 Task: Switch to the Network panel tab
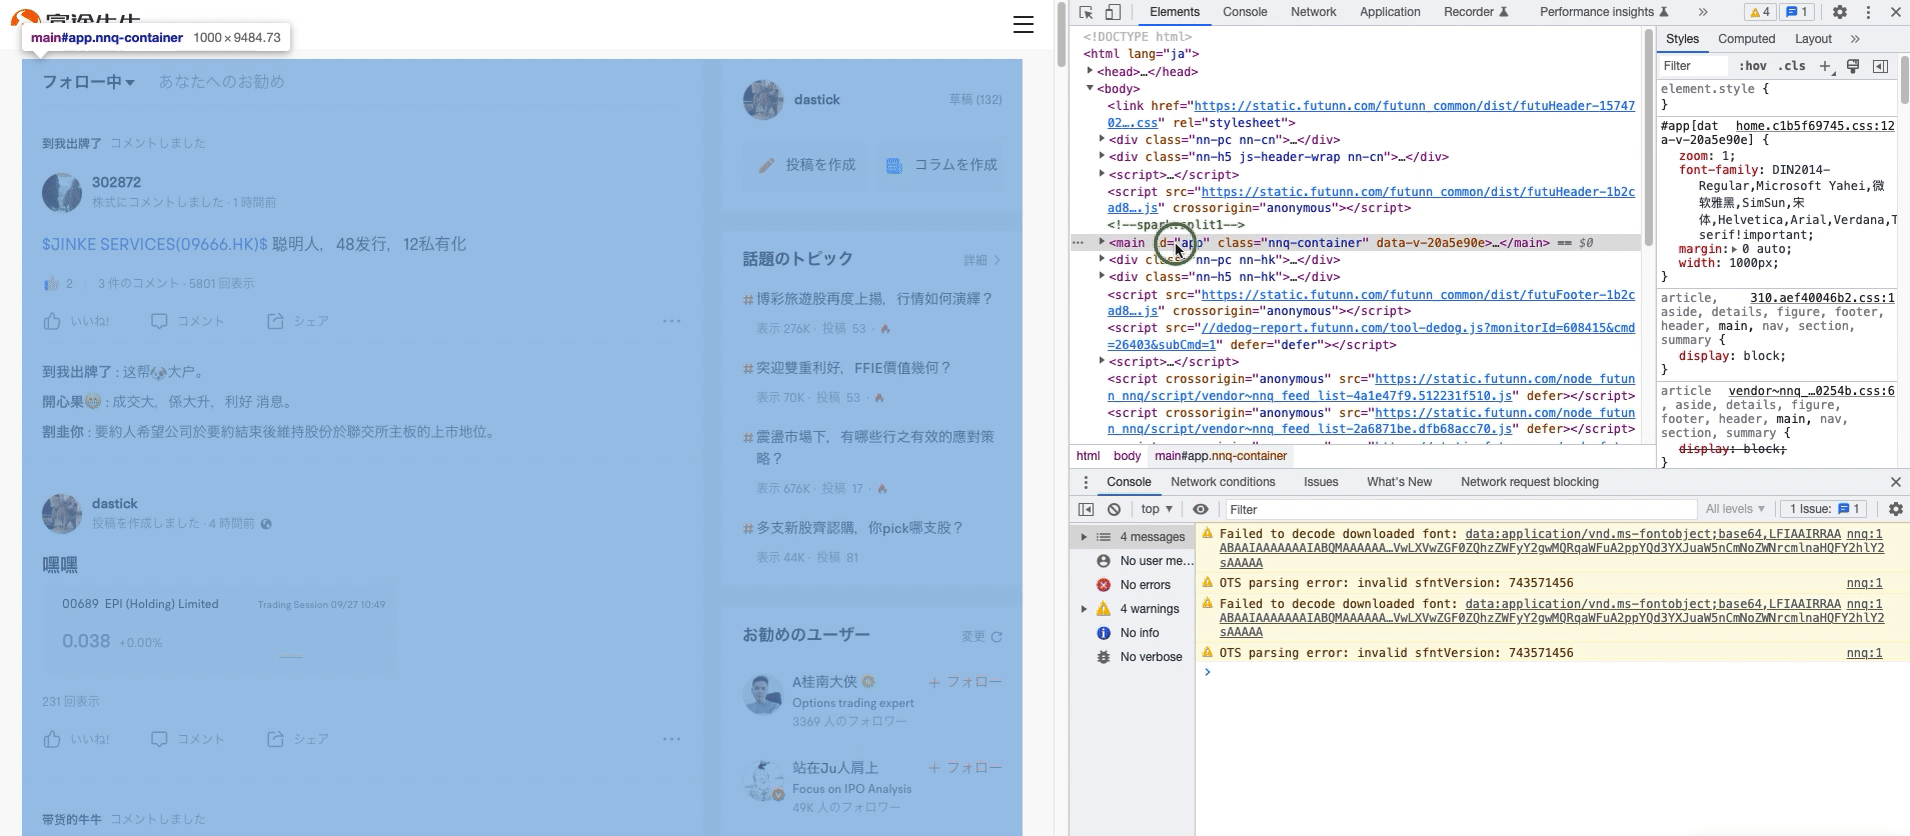[x=1313, y=12]
